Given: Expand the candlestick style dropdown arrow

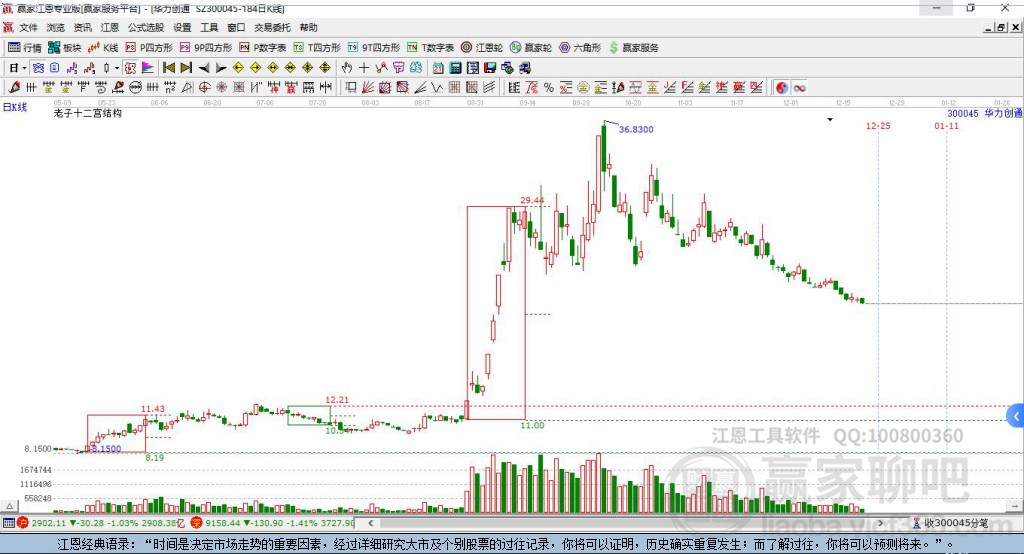Looking at the screenshot, I should pos(117,68).
